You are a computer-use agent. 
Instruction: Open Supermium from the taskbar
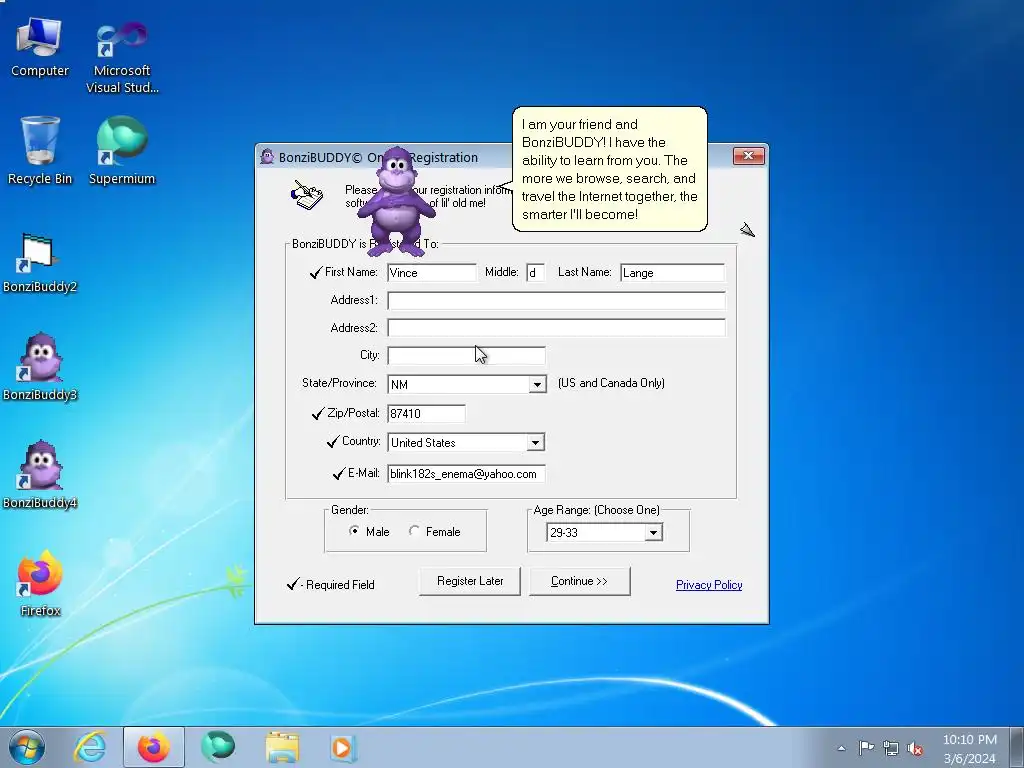(217, 748)
